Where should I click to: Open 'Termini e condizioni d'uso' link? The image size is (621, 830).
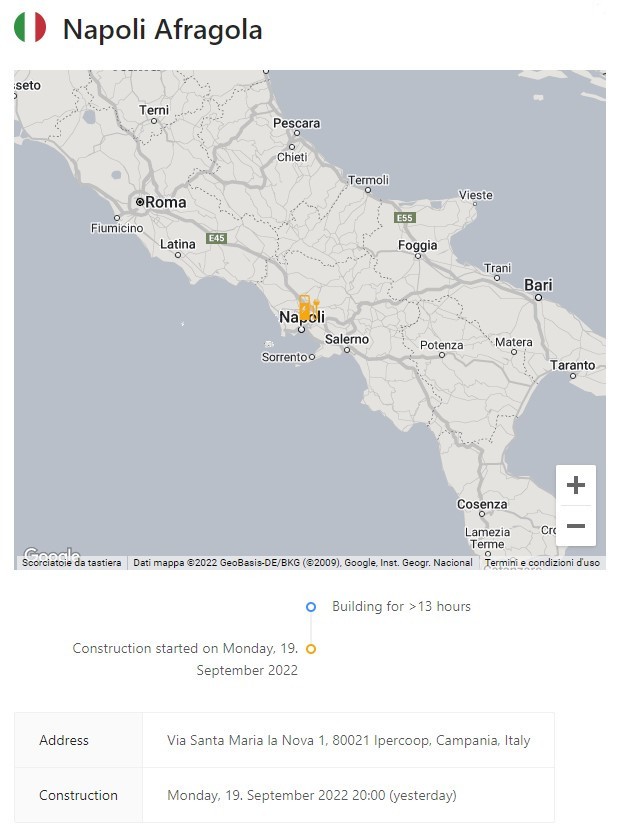pyautogui.click(x=542, y=563)
